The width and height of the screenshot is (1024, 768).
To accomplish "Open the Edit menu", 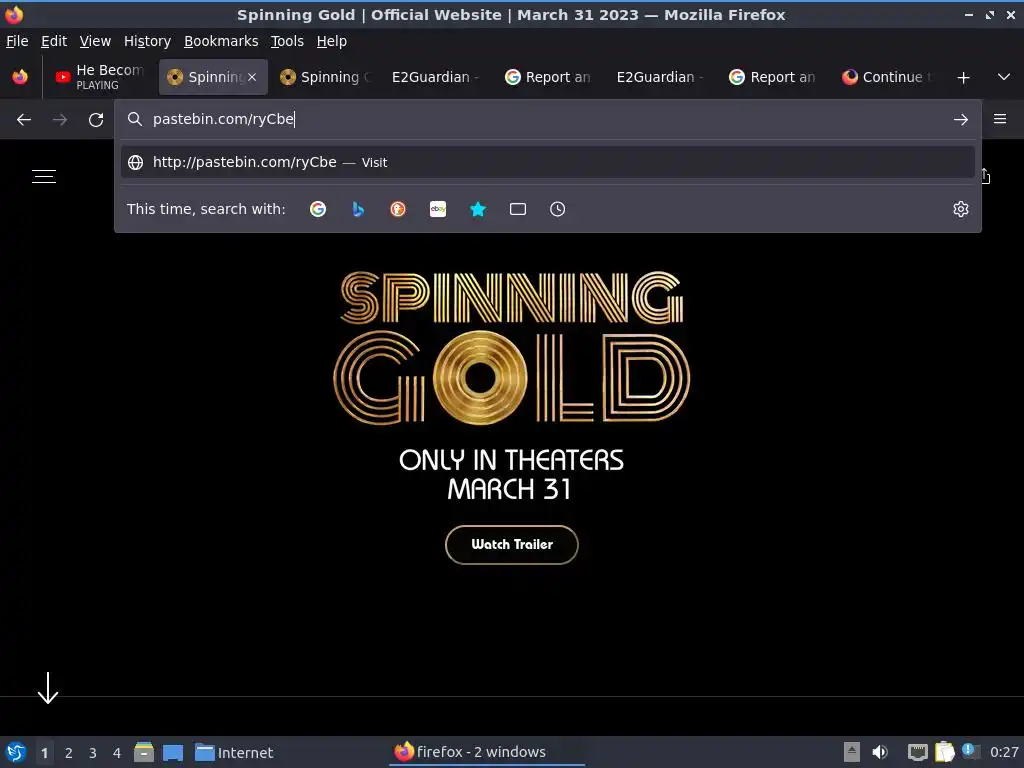I will 54,41.
